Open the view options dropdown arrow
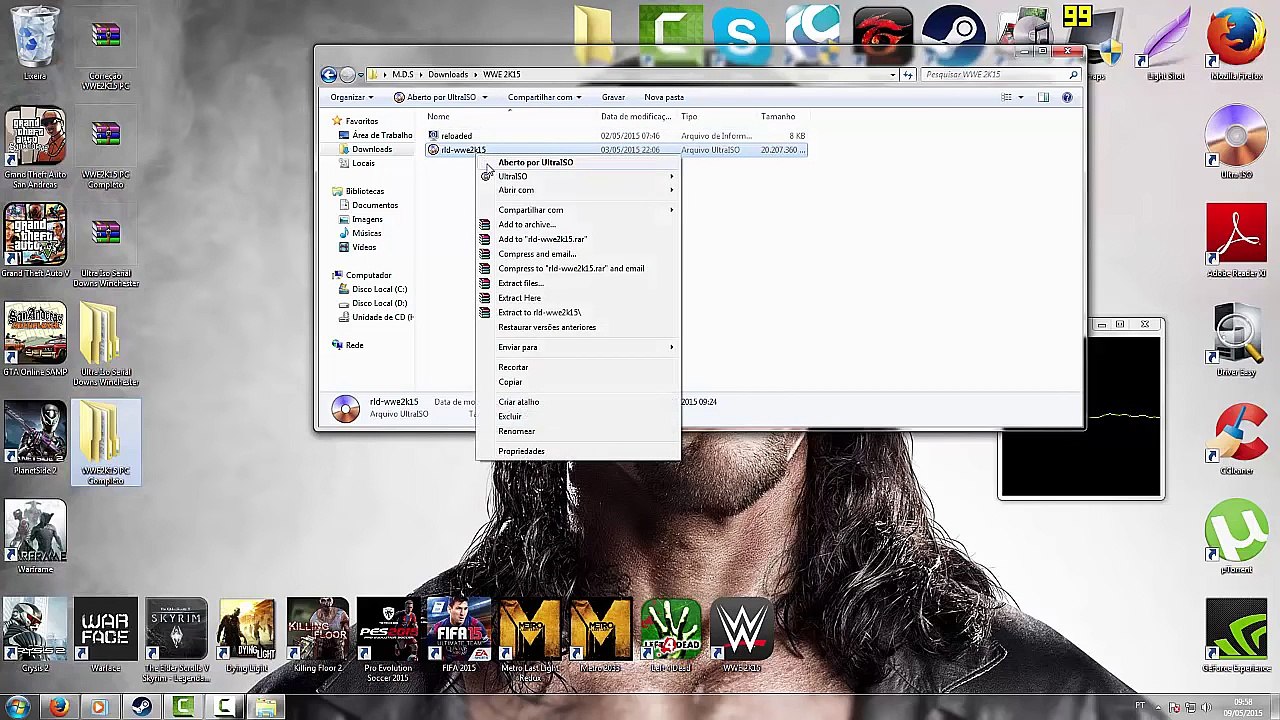Viewport: 1280px width, 720px height. coord(1020,97)
